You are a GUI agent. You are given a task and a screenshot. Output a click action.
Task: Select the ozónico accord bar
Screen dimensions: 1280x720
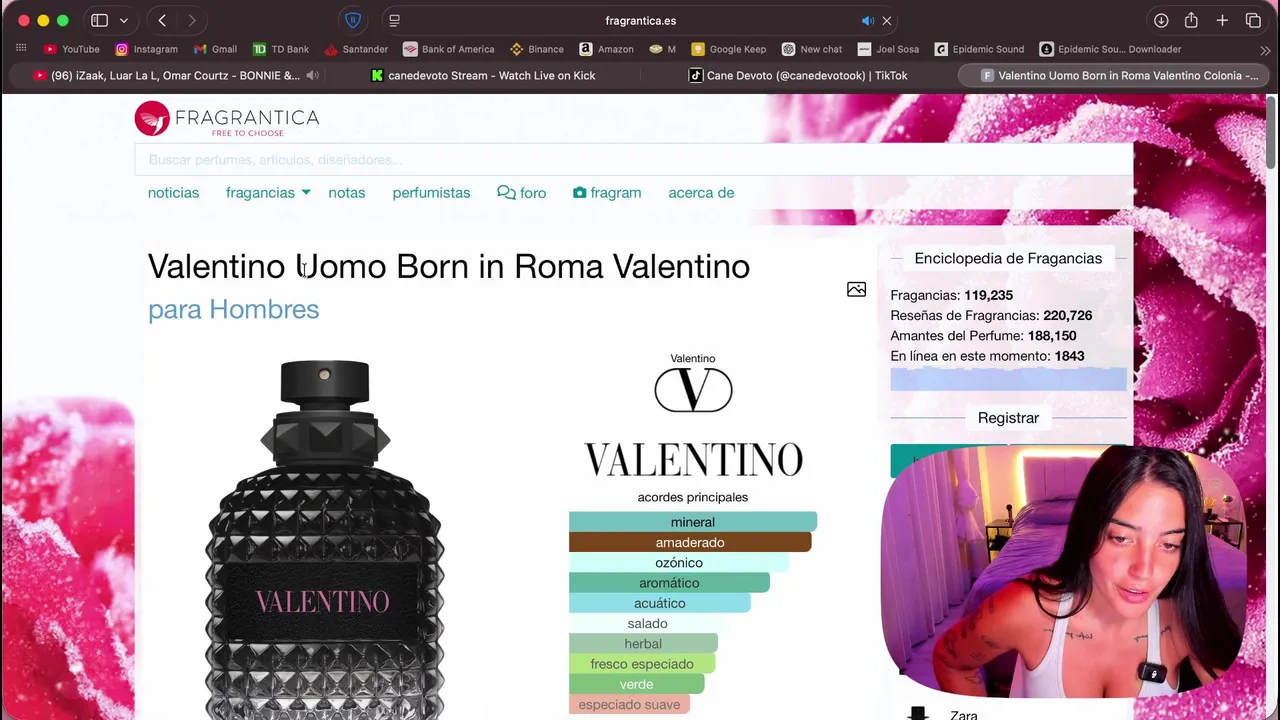(x=679, y=563)
